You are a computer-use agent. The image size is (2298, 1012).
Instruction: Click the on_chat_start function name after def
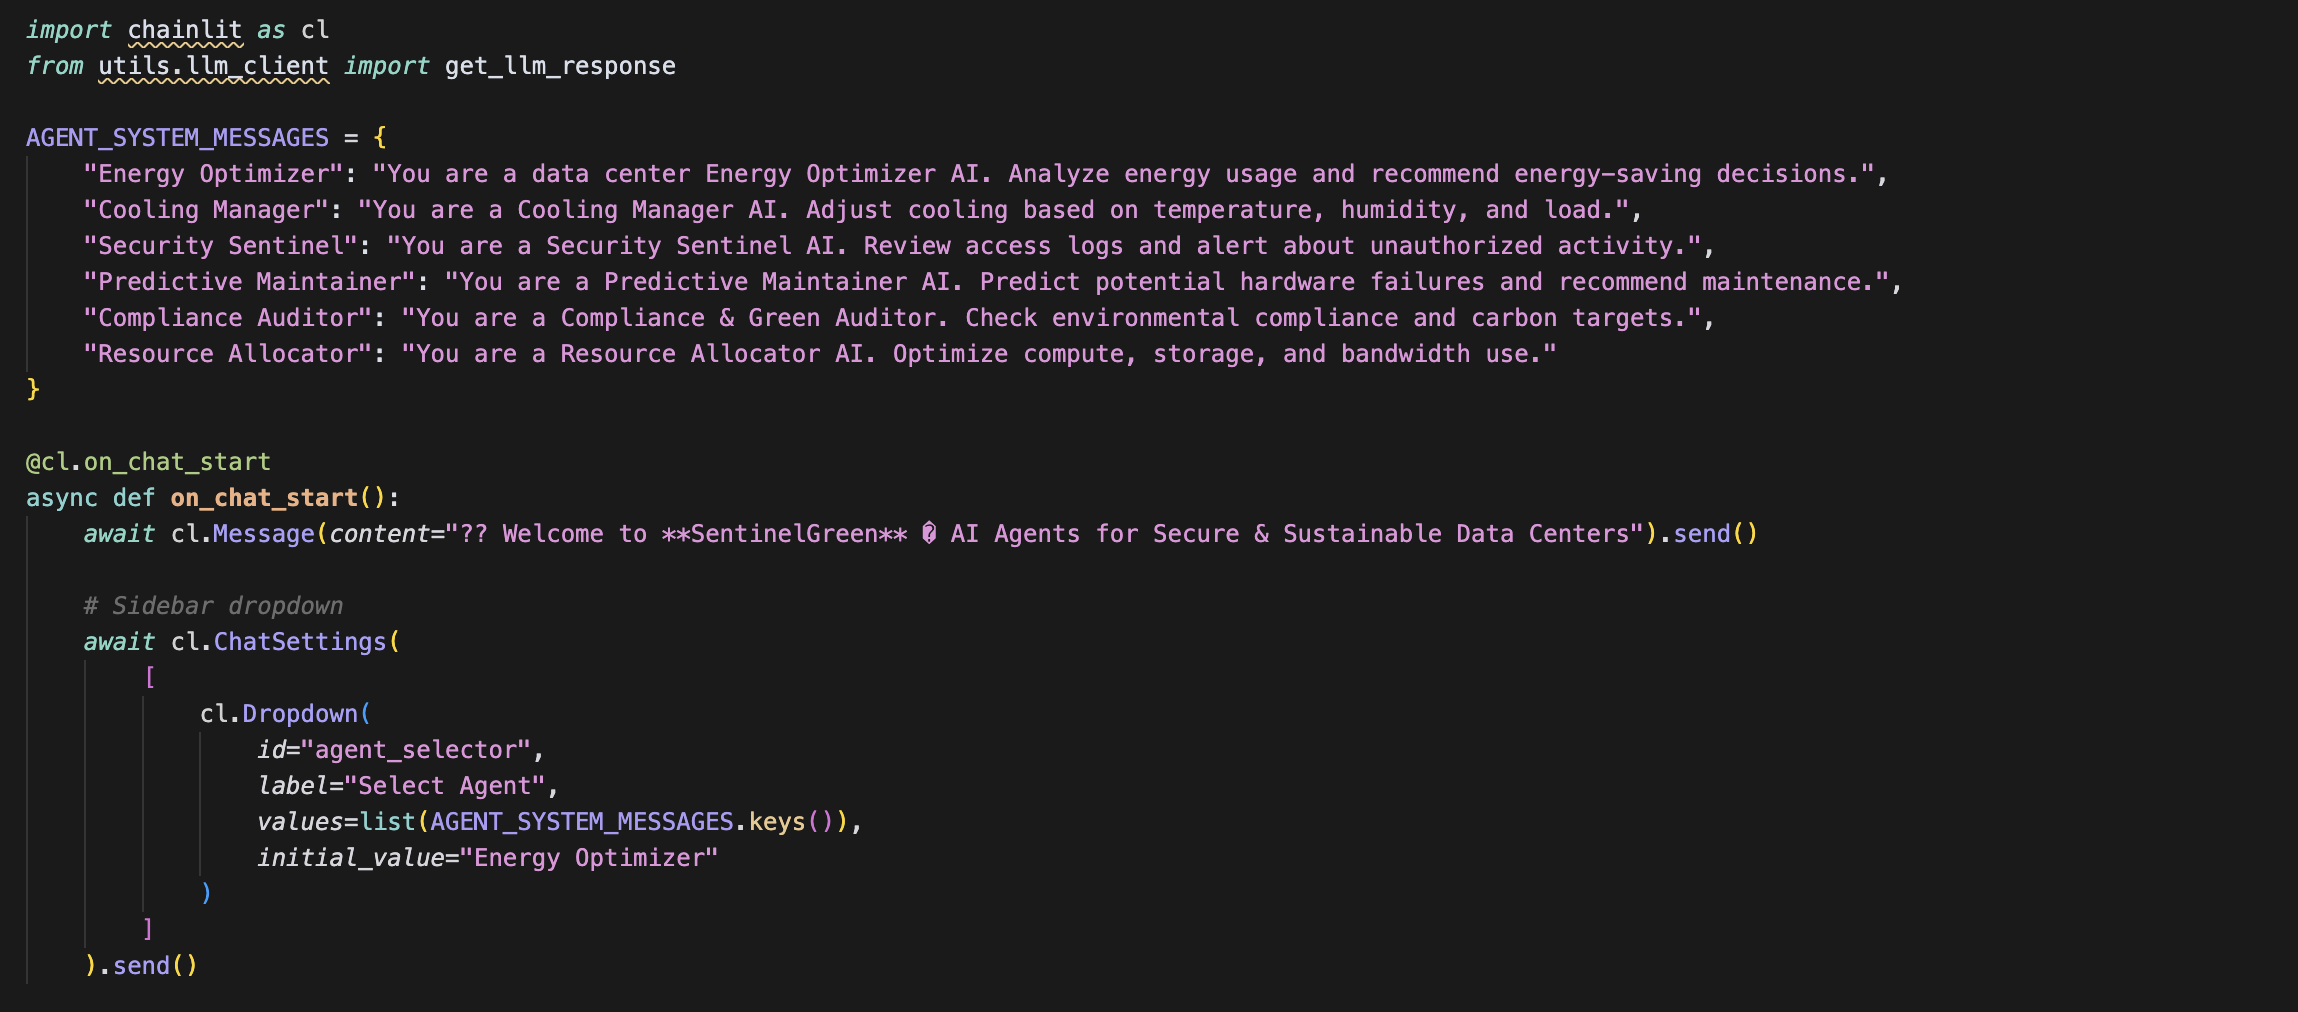264,498
